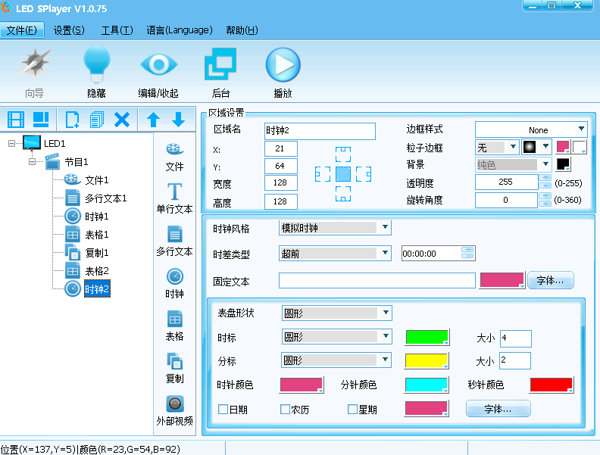
Task: Click the 隐藏 (Hide) lightbulb icon
Action: pyautogui.click(x=96, y=66)
